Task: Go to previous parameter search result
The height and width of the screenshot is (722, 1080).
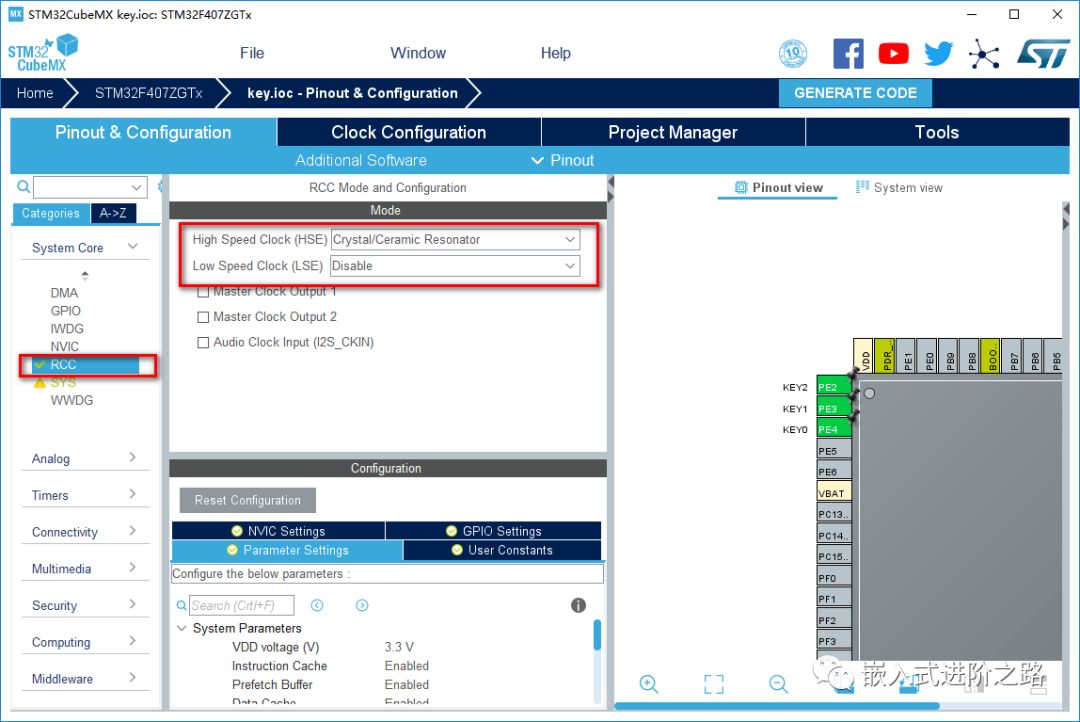Action: (x=317, y=605)
